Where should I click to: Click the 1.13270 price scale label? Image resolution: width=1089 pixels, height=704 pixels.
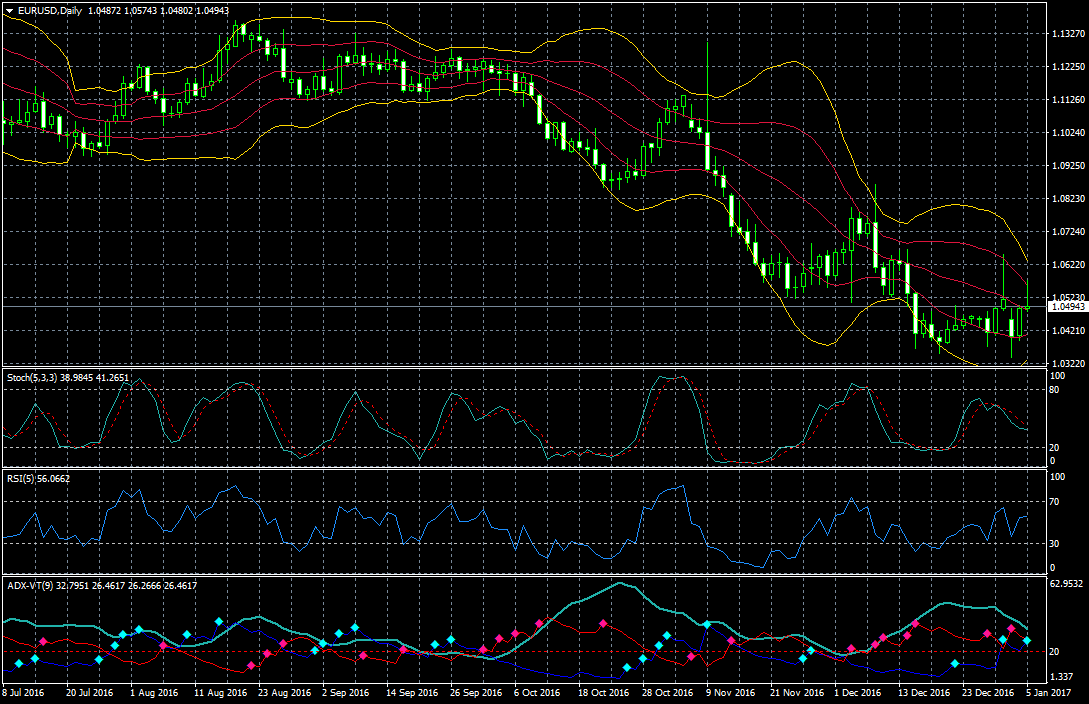pos(1069,34)
